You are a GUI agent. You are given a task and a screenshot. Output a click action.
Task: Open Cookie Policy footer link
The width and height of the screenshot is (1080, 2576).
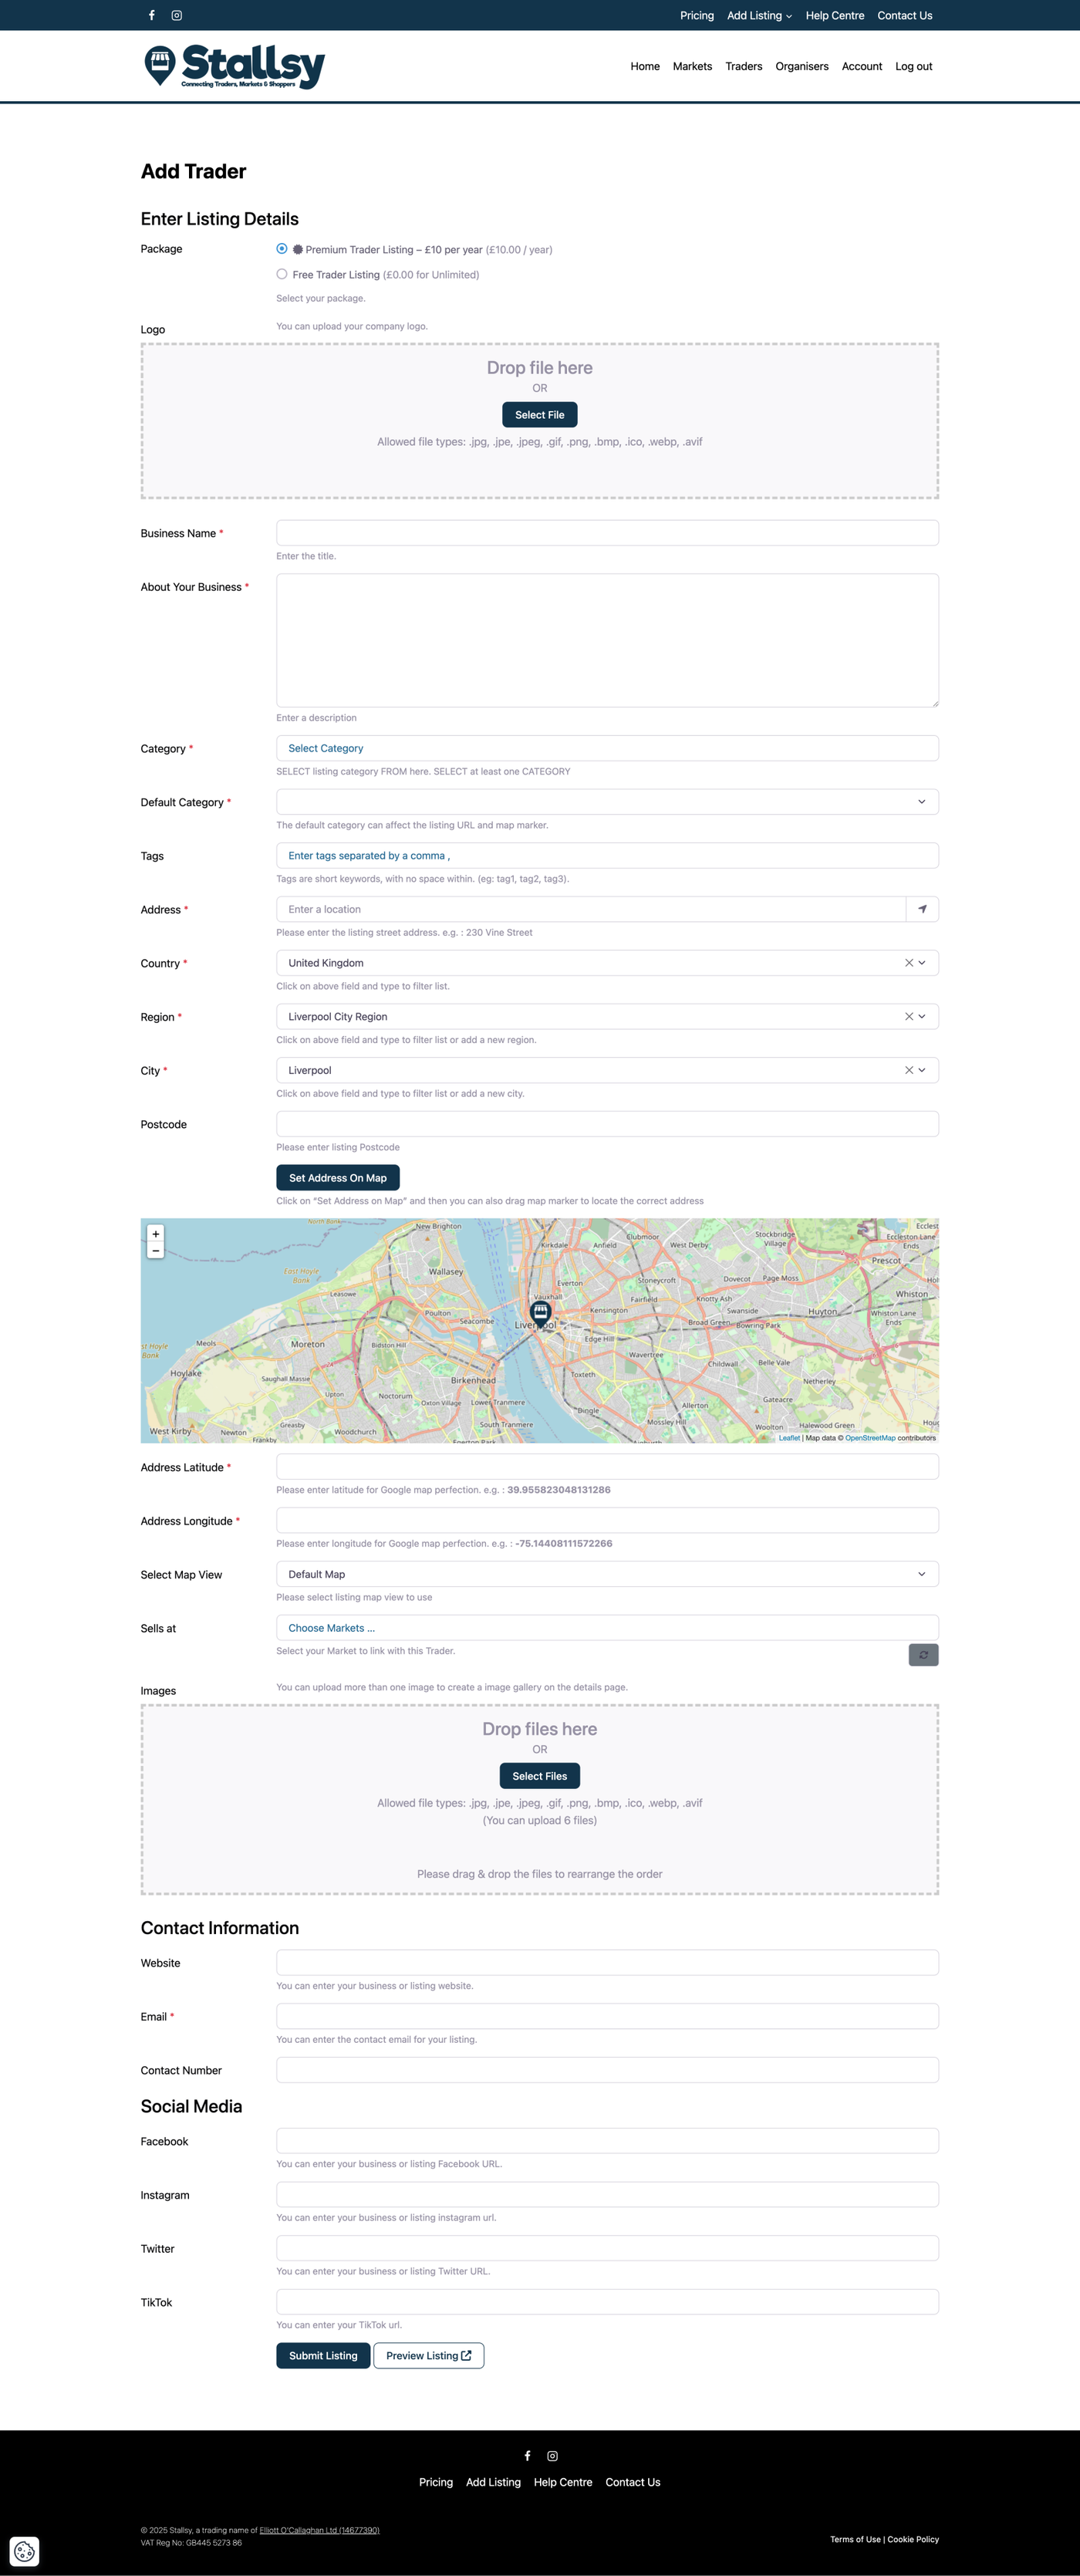[x=913, y=2539]
